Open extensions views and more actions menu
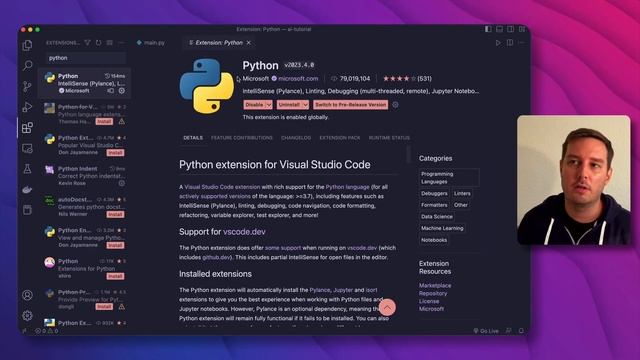This screenshot has height=360, width=640. click(x=121, y=42)
